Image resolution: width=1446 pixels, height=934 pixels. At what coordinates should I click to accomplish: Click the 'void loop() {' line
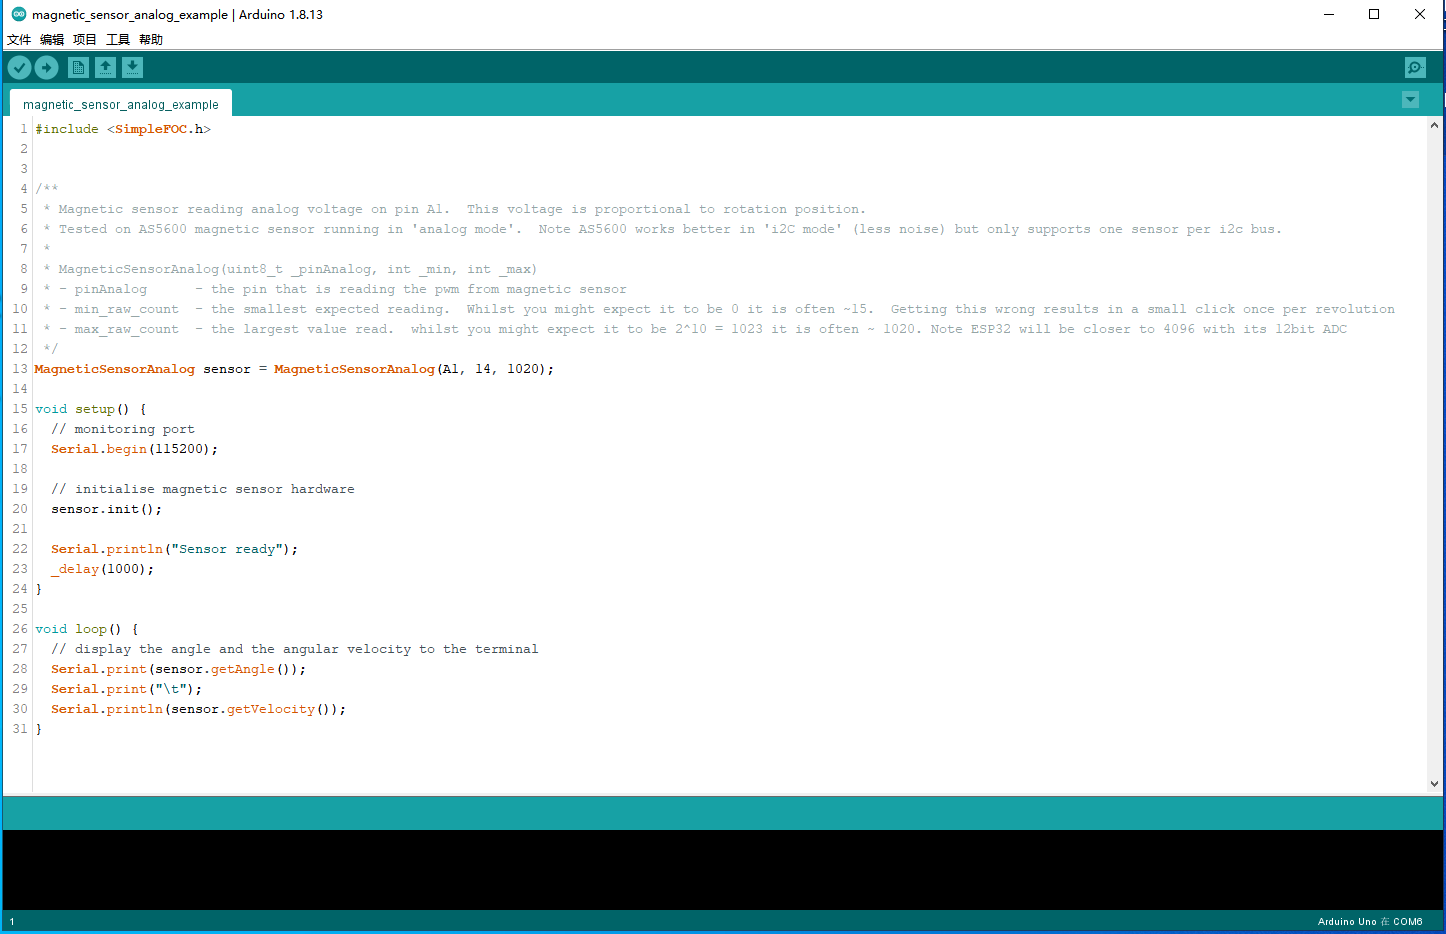click(x=87, y=629)
